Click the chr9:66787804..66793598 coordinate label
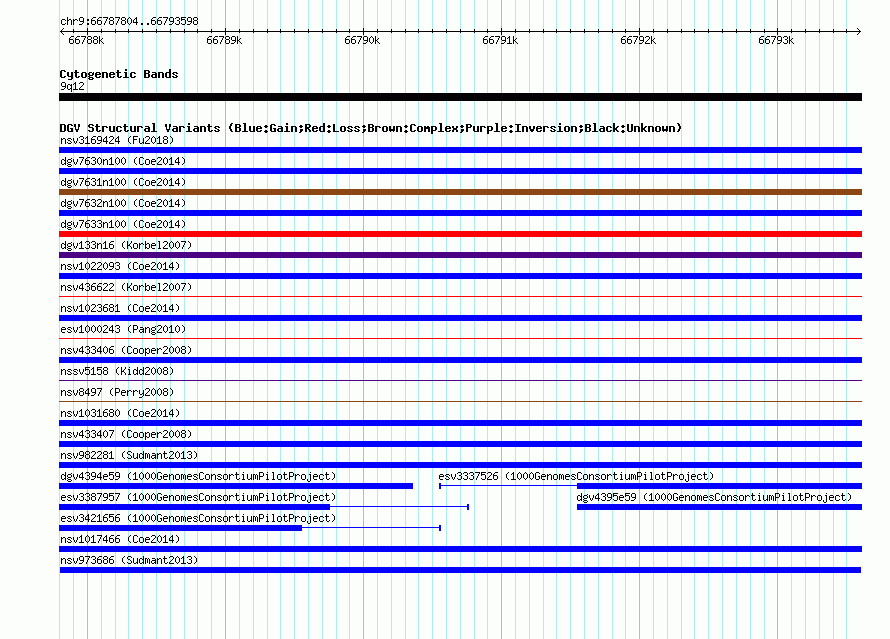Viewport: 890px width, 639px height. point(129,21)
